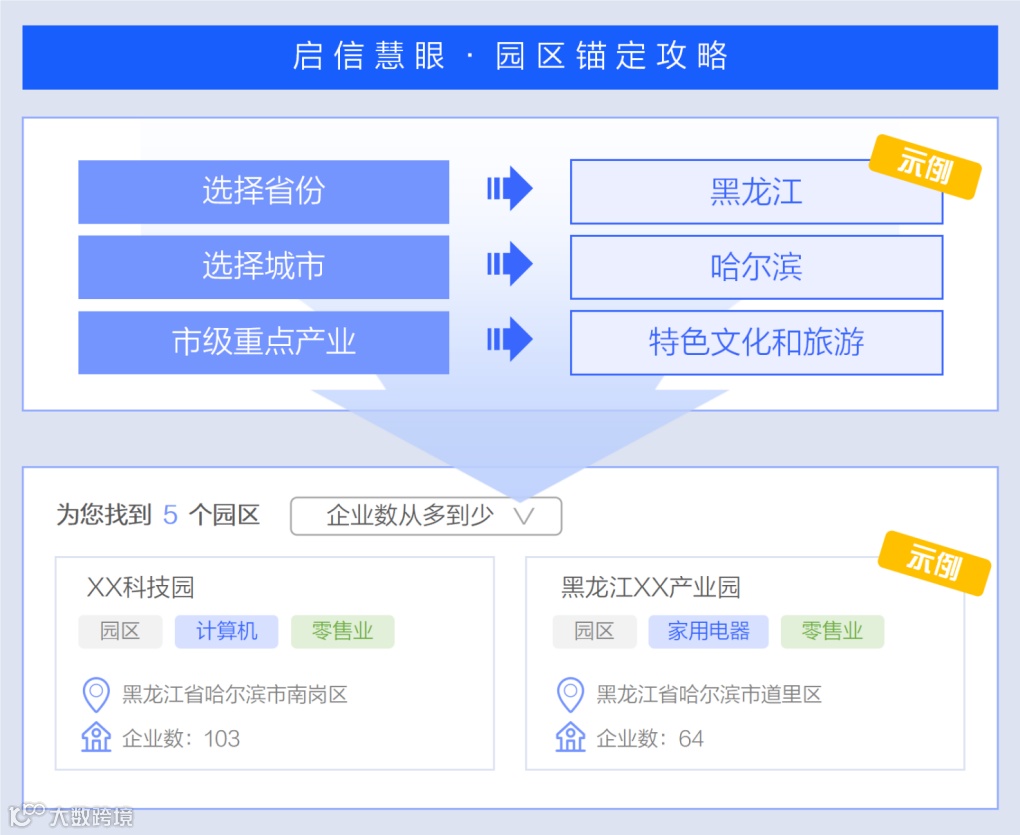
Task: Click the building icon beside 企业数: 64
Action: (570, 737)
